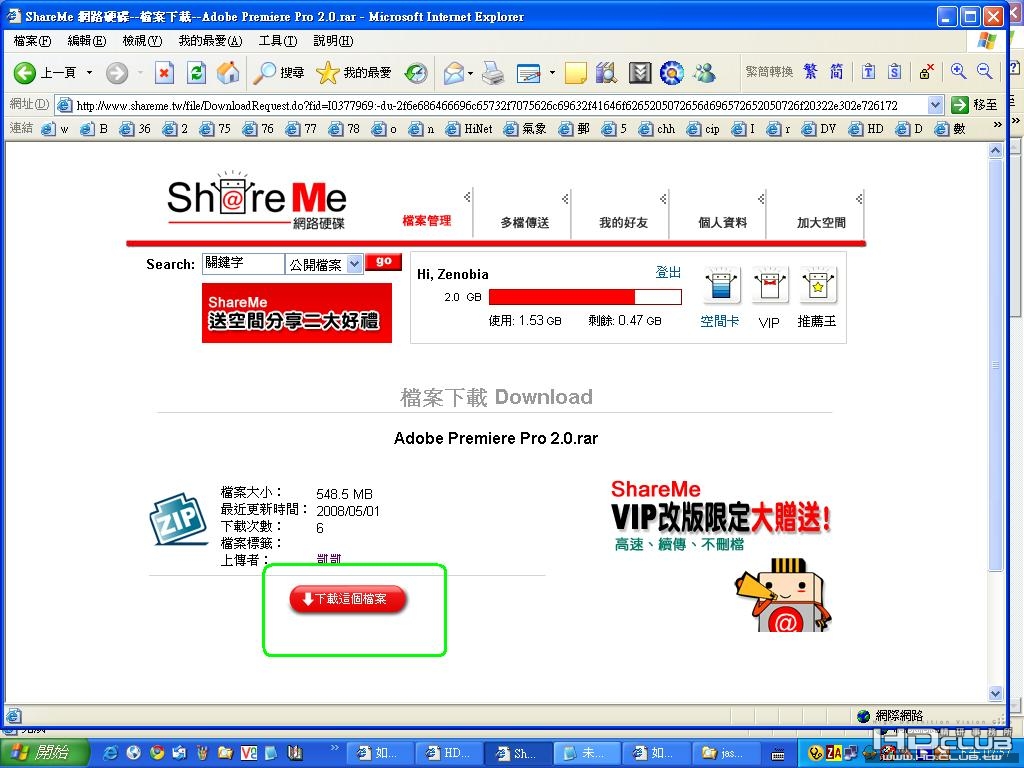This screenshot has width=1024, height=768.
Task: Zoom out with the minus magnifier icon
Action: [984, 71]
